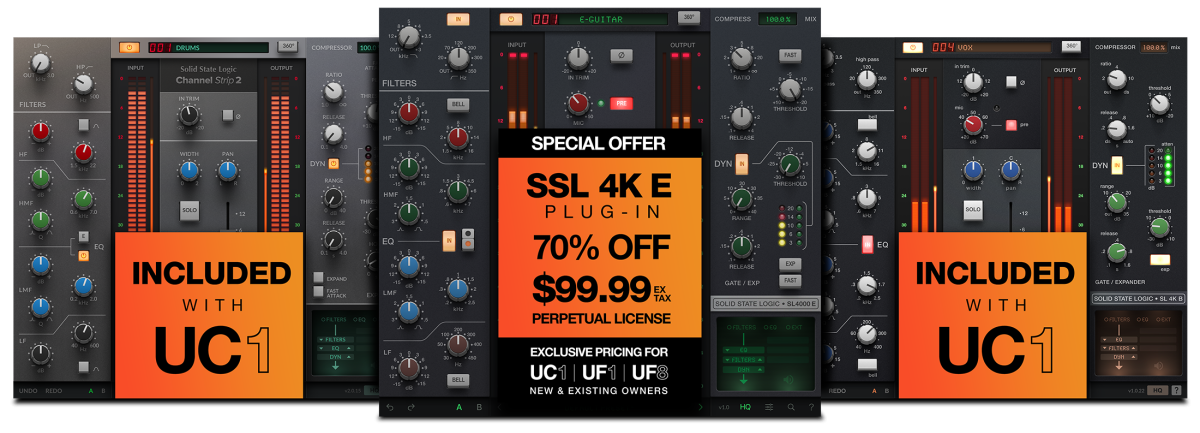Click the question mark help icon in the VOX plugin
Image resolution: width=1200 pixels, height=433 pixels.
[1175, 390]
